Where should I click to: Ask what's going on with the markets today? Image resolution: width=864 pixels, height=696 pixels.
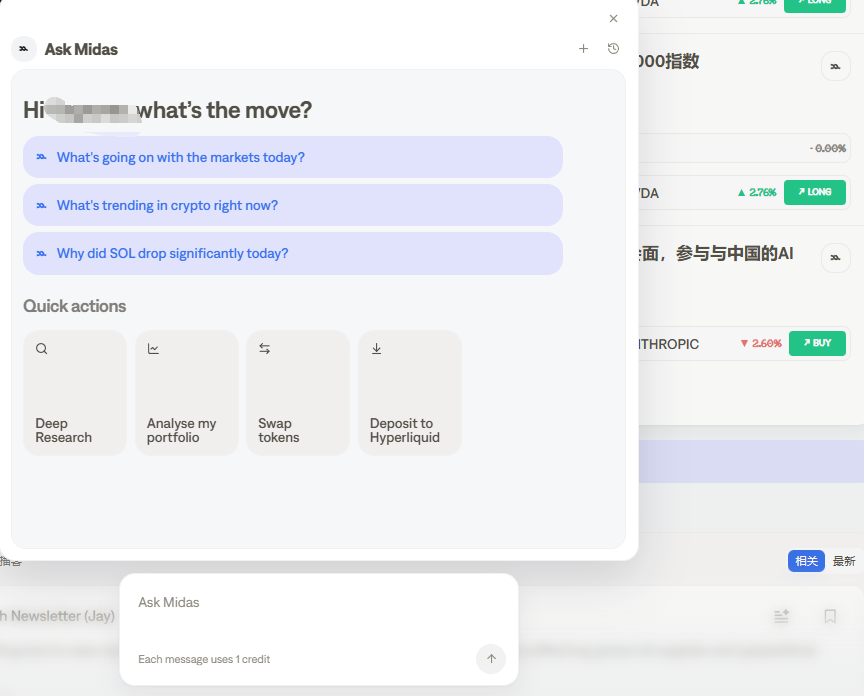click(293, 157)
